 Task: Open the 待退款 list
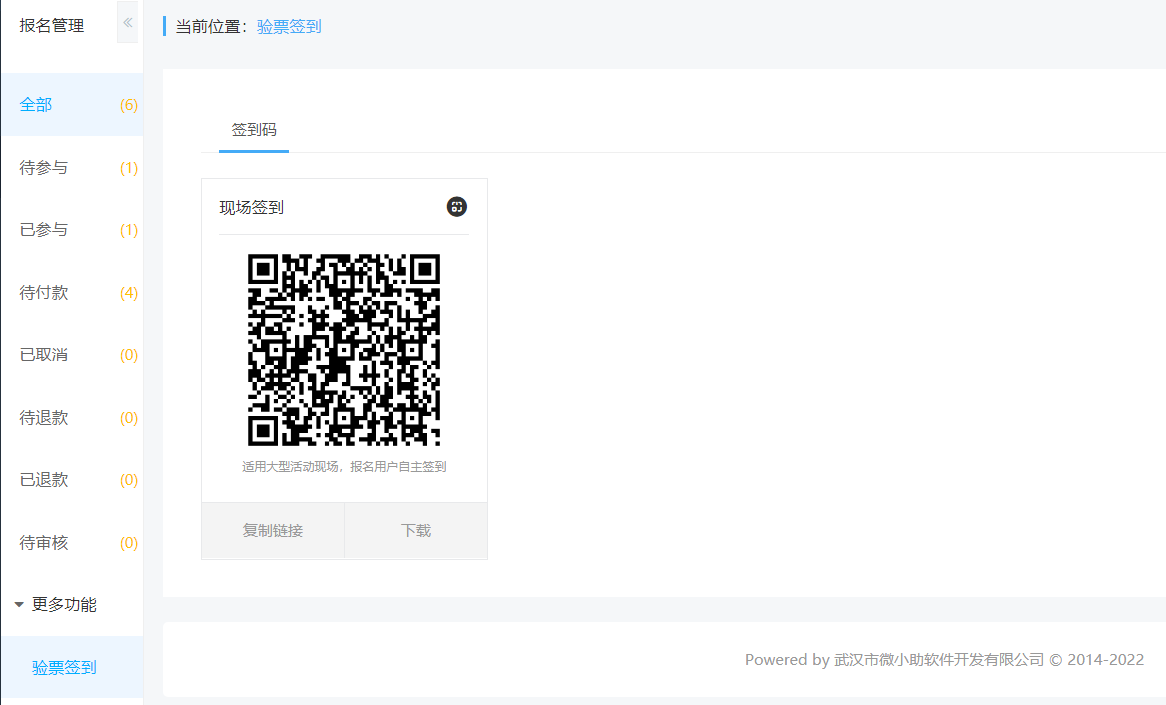[72, 417]
